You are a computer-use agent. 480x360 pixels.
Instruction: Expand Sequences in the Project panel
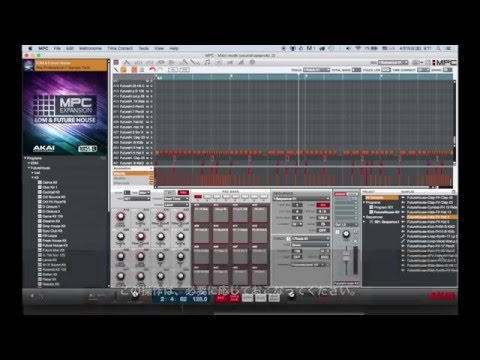tap(364, 217)
